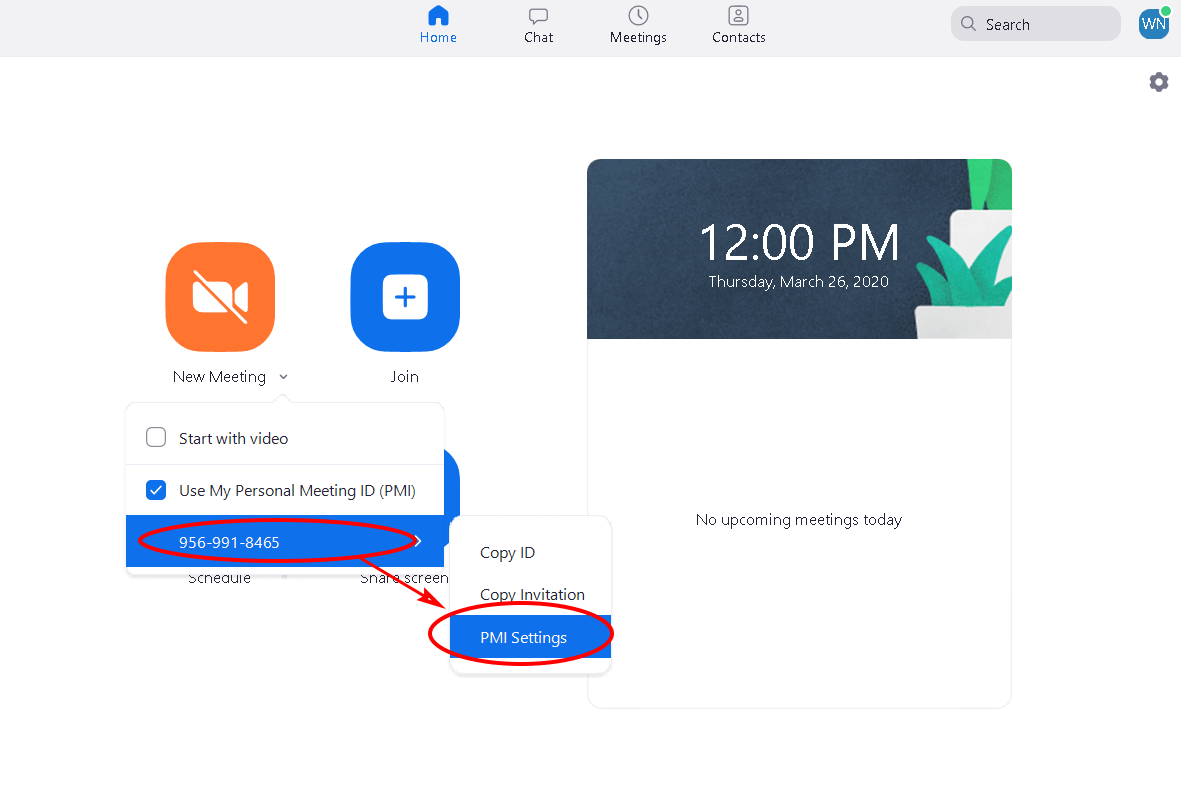Expand the 956-991-8465 submenu chevron

pos(419,542)
